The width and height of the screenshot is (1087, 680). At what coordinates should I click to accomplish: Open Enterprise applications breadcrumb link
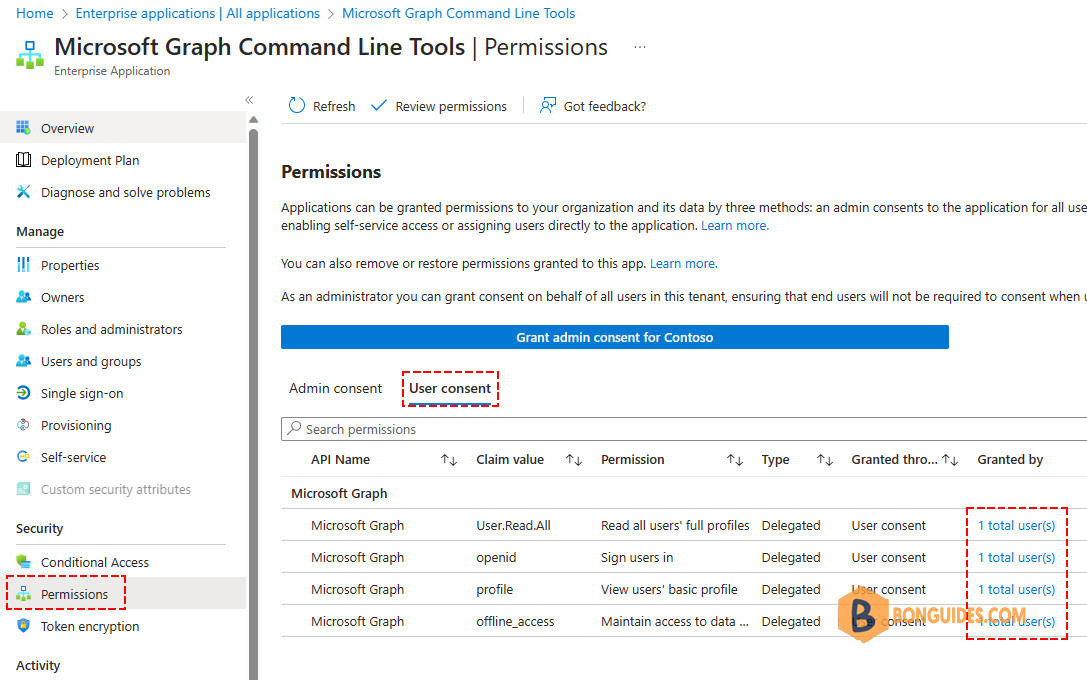198,13
